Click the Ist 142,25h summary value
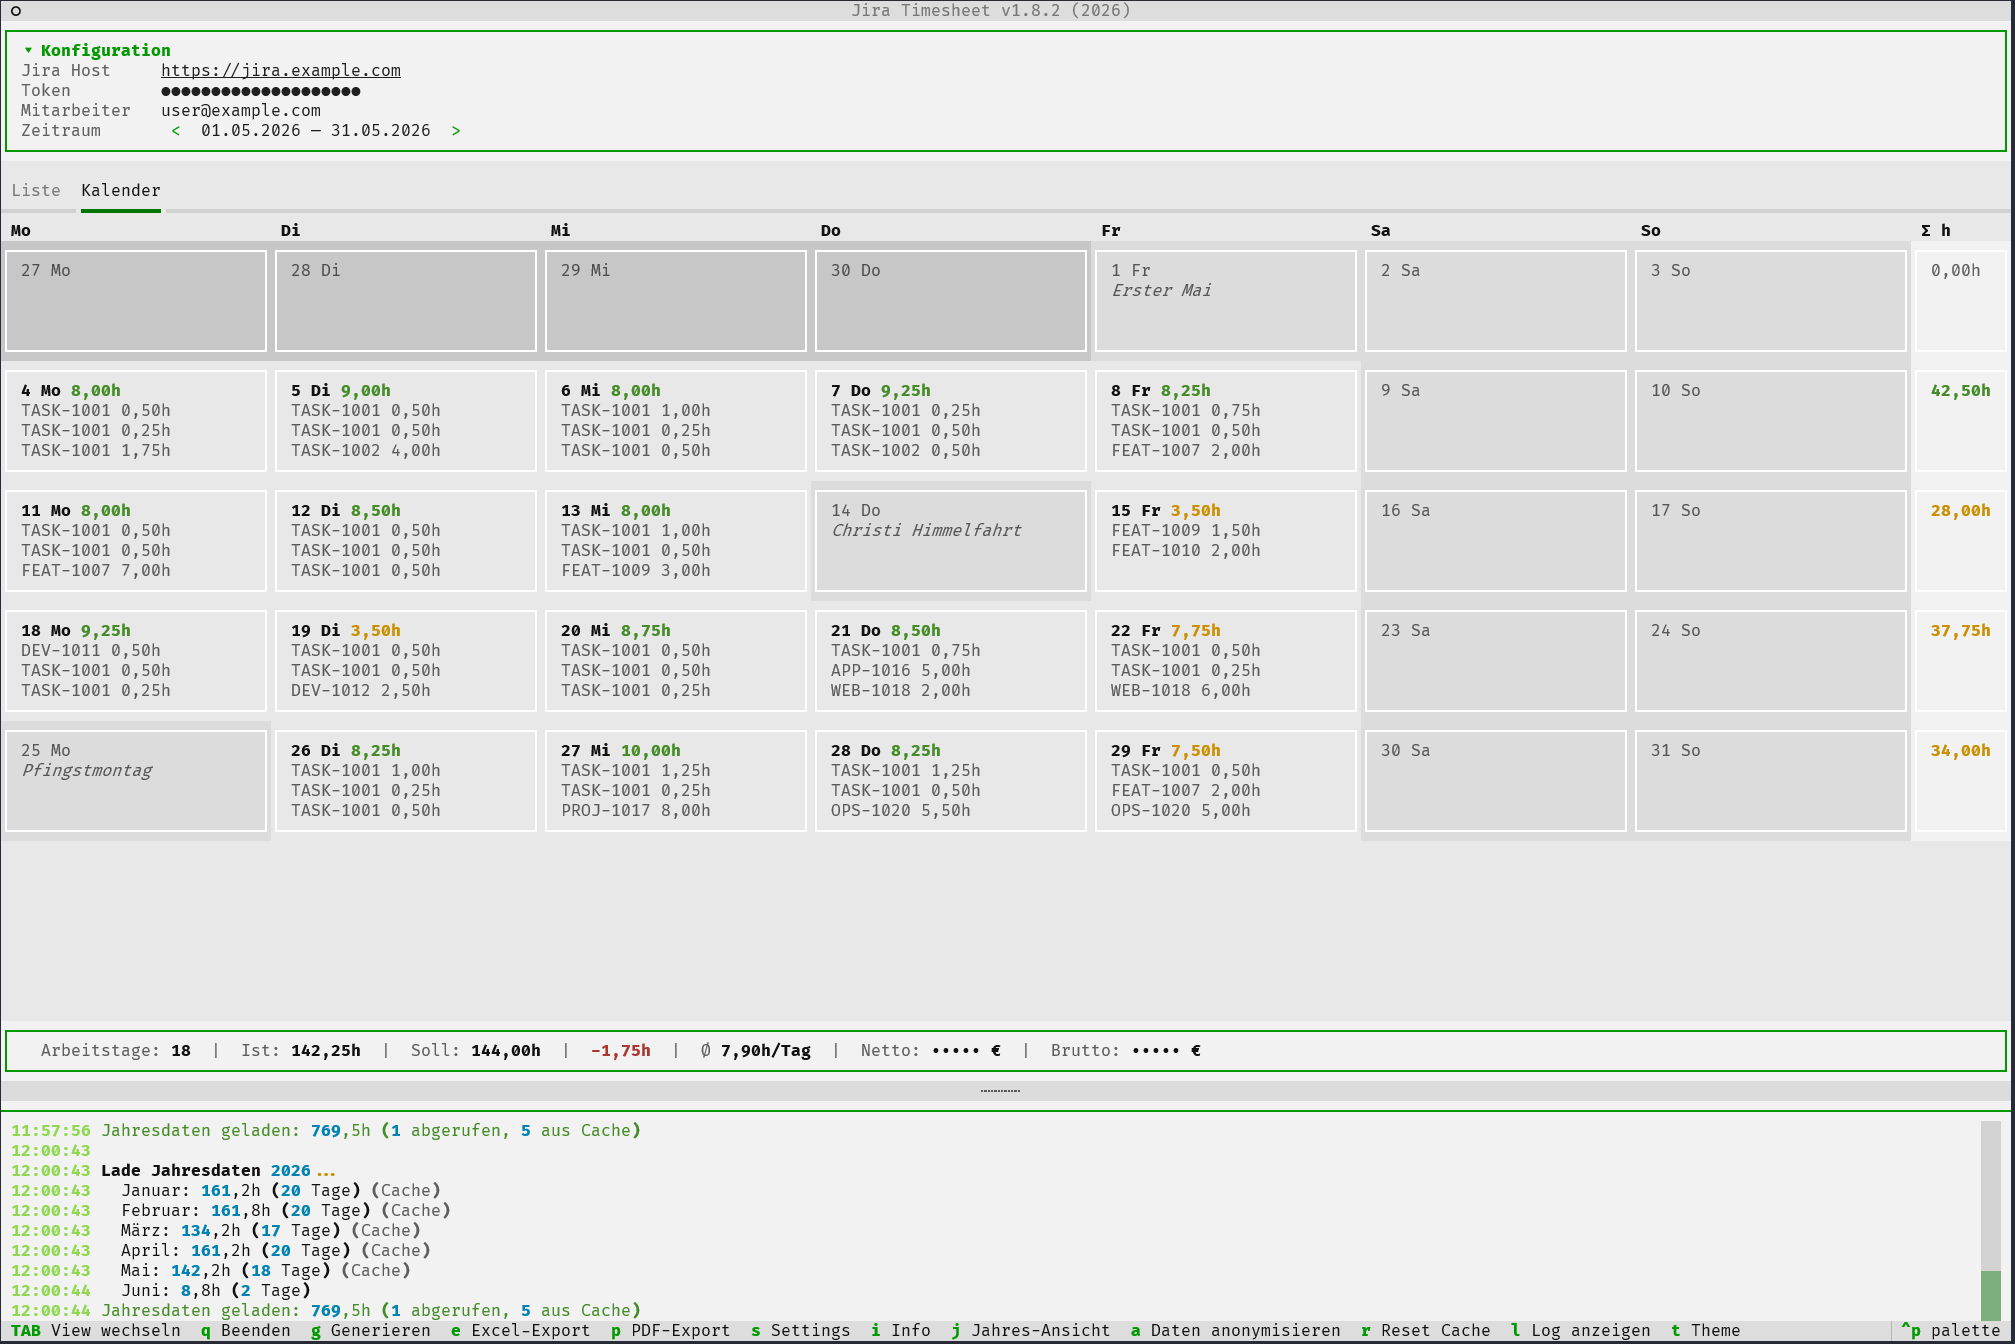The image size is (2015, 1344). [326, 1051]
